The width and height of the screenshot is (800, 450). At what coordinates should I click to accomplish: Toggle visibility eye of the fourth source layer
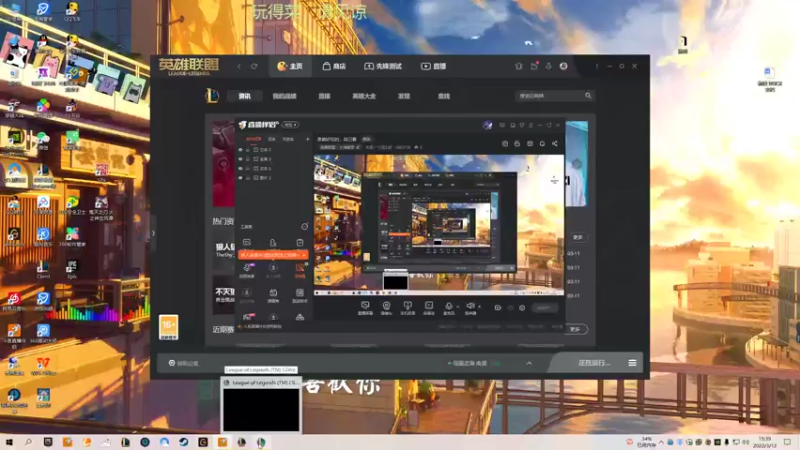[x=240, y=178]
